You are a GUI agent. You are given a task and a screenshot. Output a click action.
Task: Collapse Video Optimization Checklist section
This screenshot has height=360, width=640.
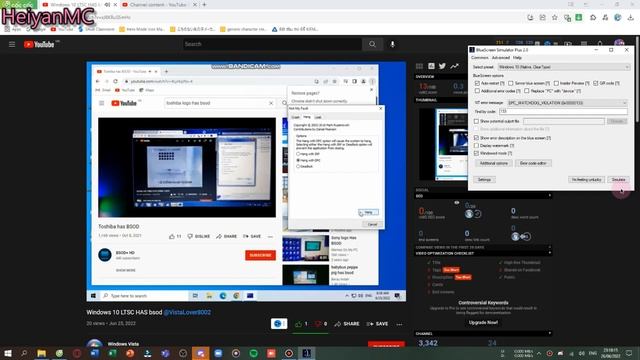tap(549, 253)
